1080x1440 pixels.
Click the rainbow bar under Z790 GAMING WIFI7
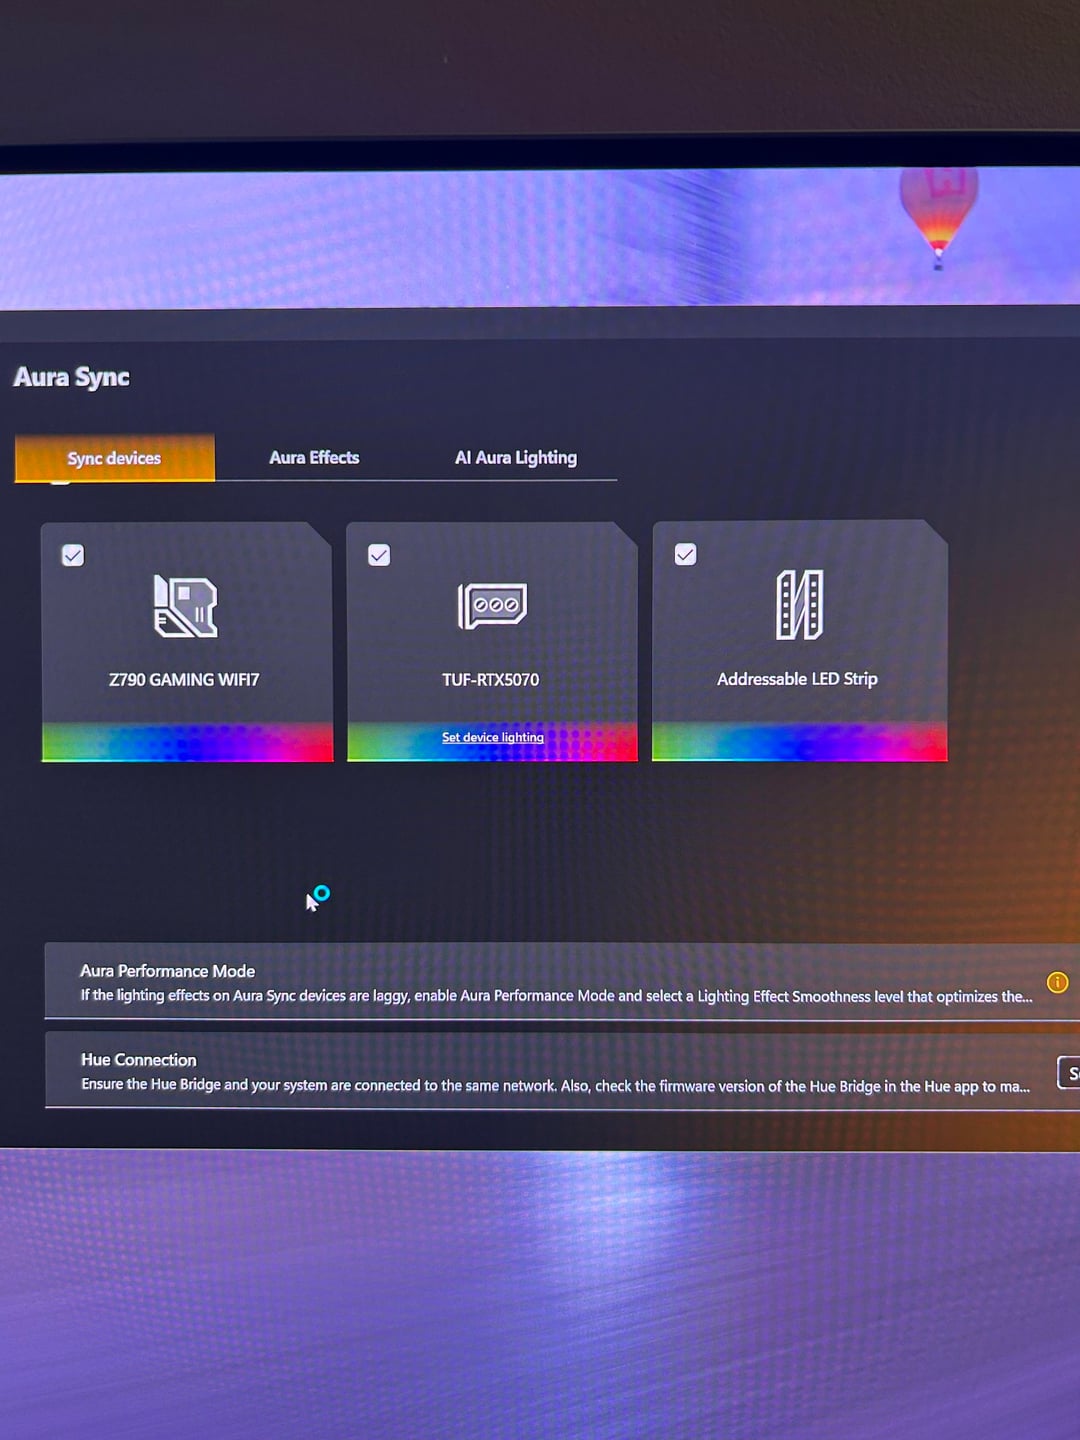pyautogui.click(x=187, y=743)
